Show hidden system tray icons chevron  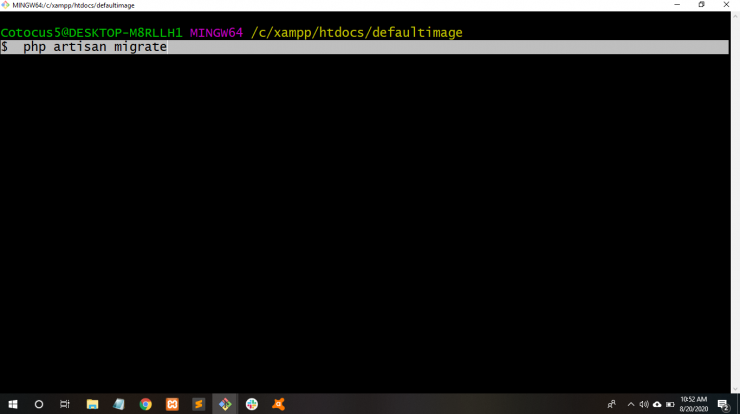pyautogui.click(x=631, y=404)
